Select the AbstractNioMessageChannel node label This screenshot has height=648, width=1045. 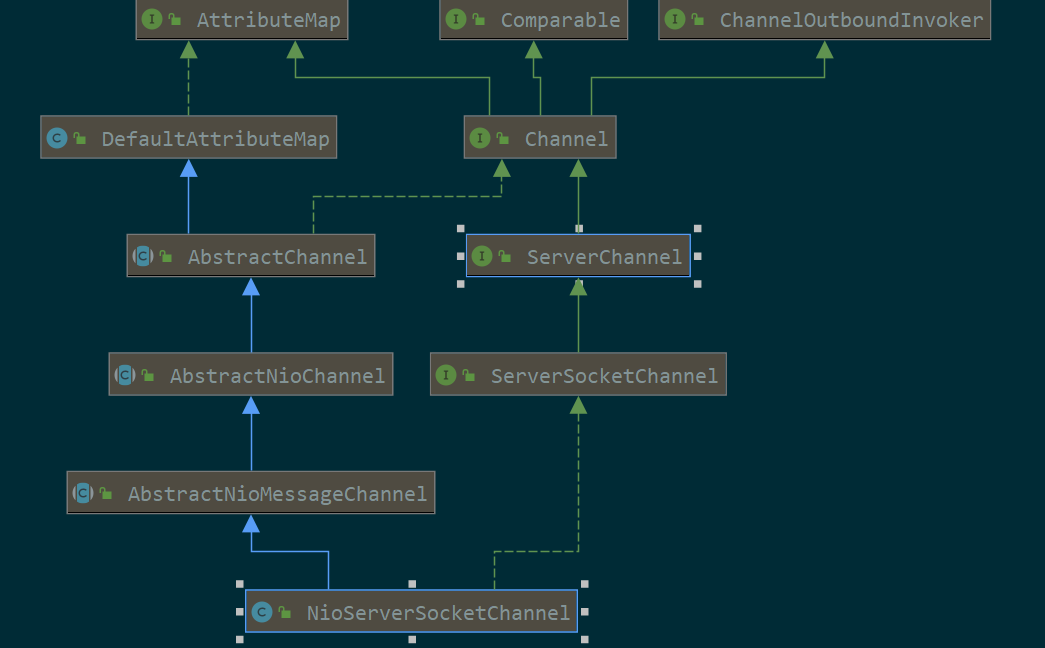(x=277, y=494)
